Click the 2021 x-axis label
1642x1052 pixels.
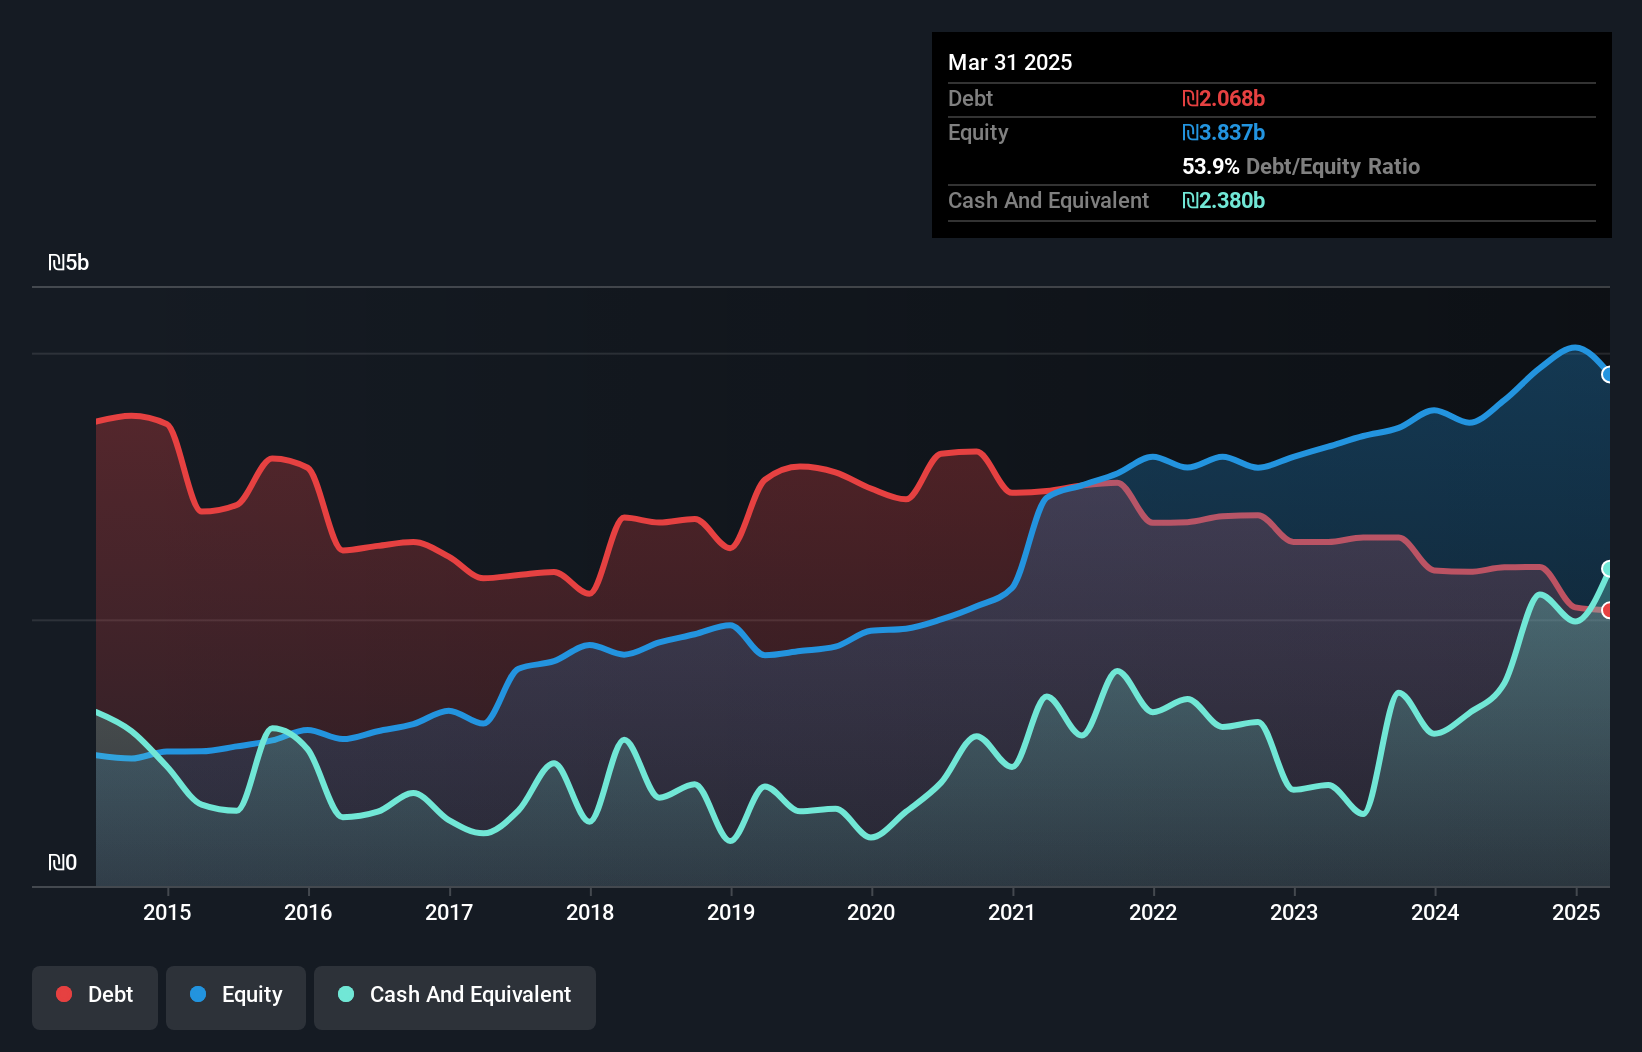click(x=1012, y=912)
